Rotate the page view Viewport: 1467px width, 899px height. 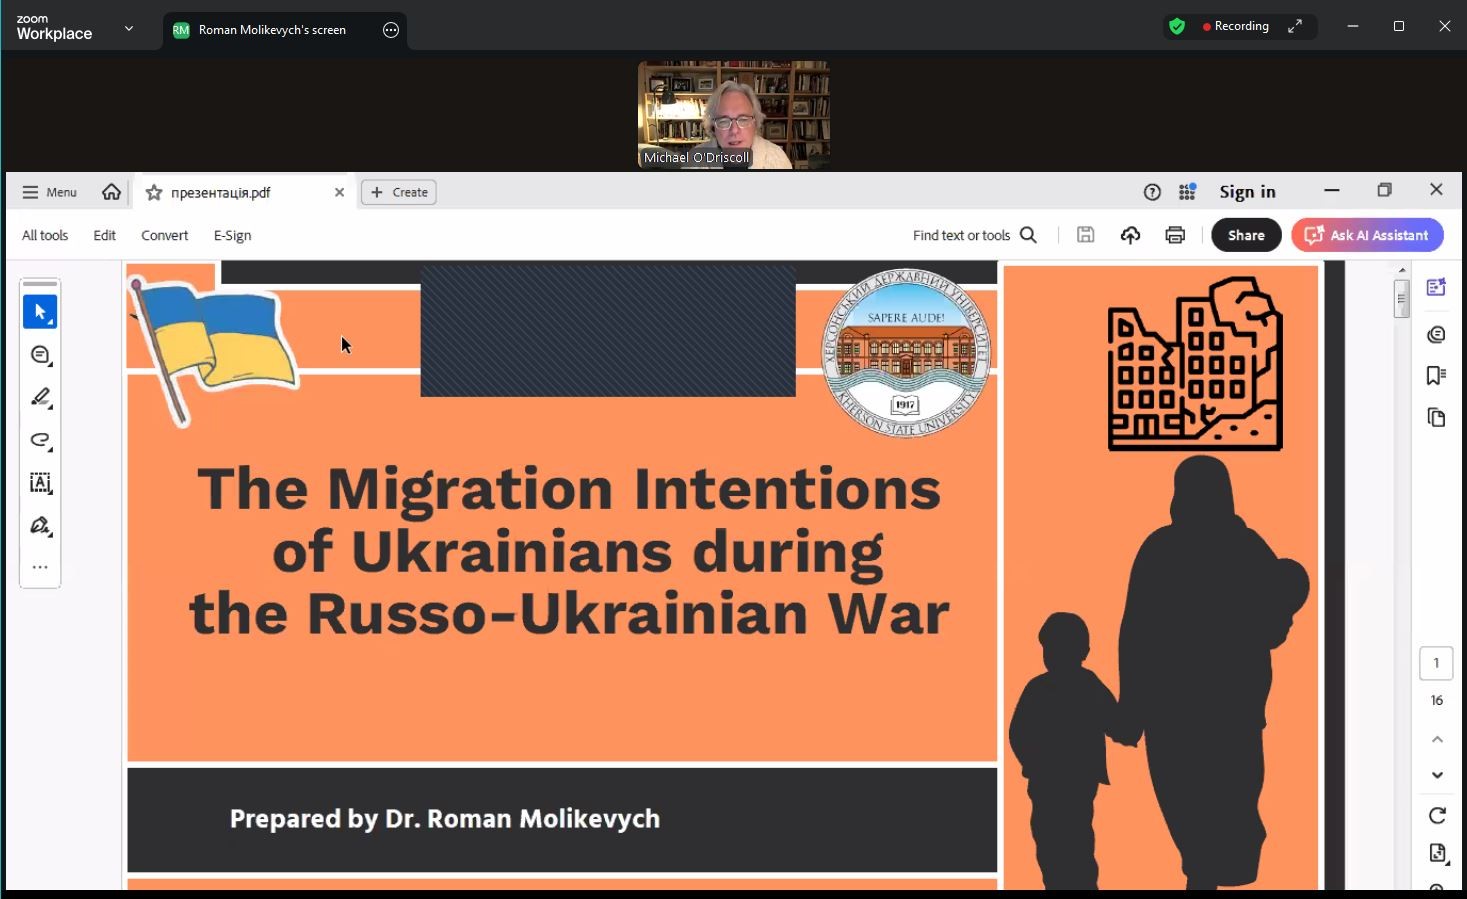pos(1437,816)
